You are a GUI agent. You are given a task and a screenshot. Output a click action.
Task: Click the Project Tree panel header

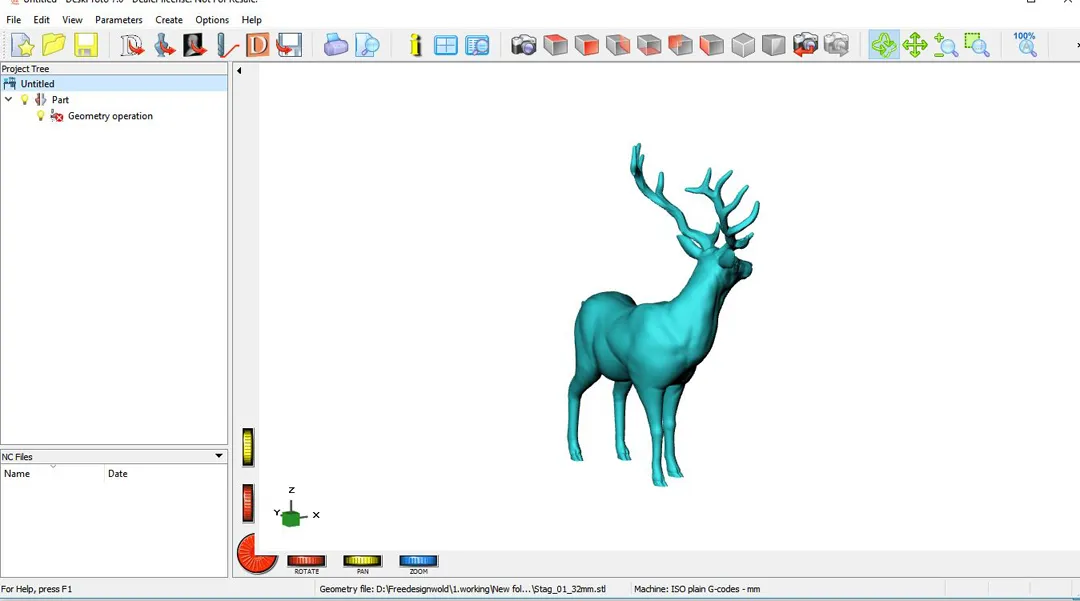click(114, 69)
